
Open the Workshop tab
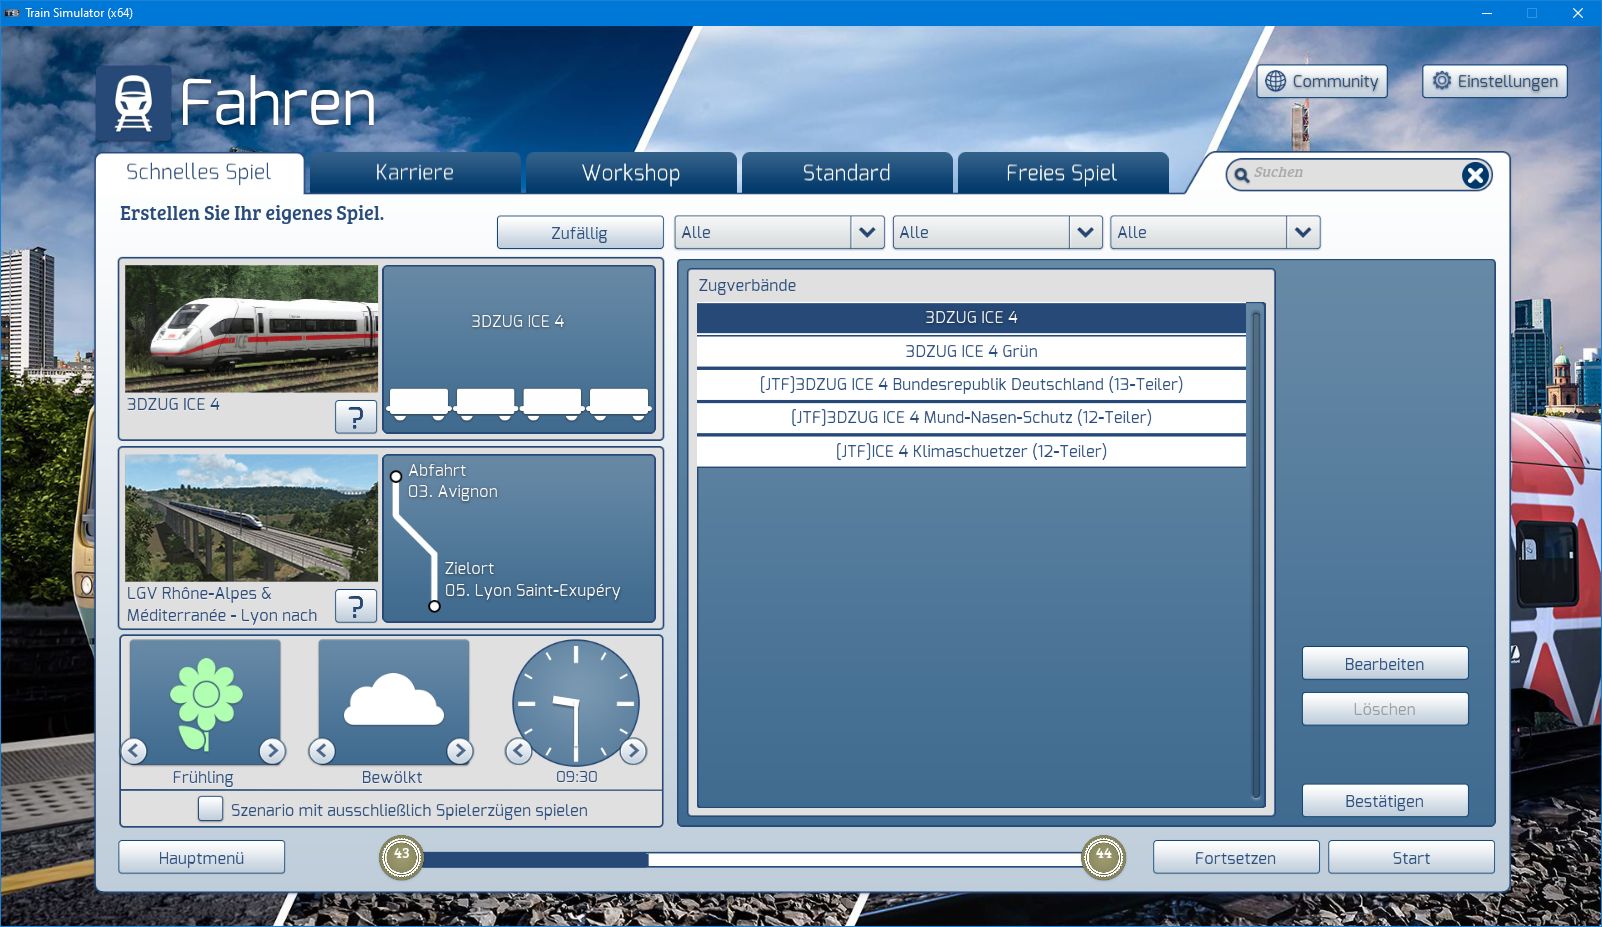pyautogui.click(x=631, y=173)
